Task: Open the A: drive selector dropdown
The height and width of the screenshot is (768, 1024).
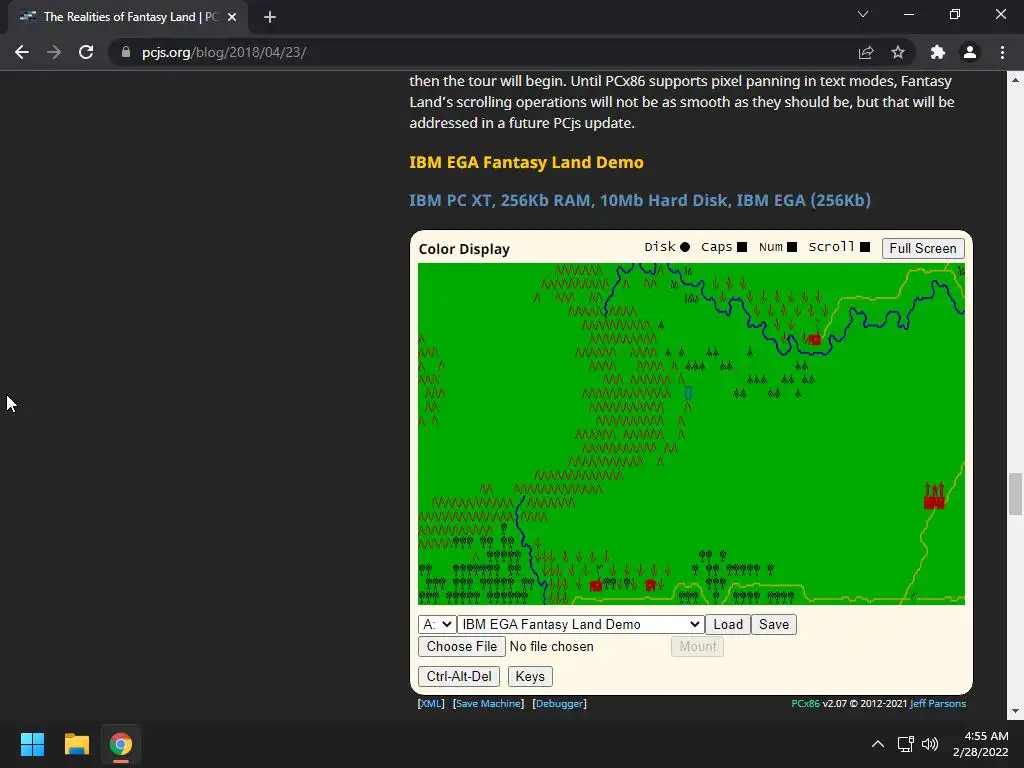Action: coord(437,624)
